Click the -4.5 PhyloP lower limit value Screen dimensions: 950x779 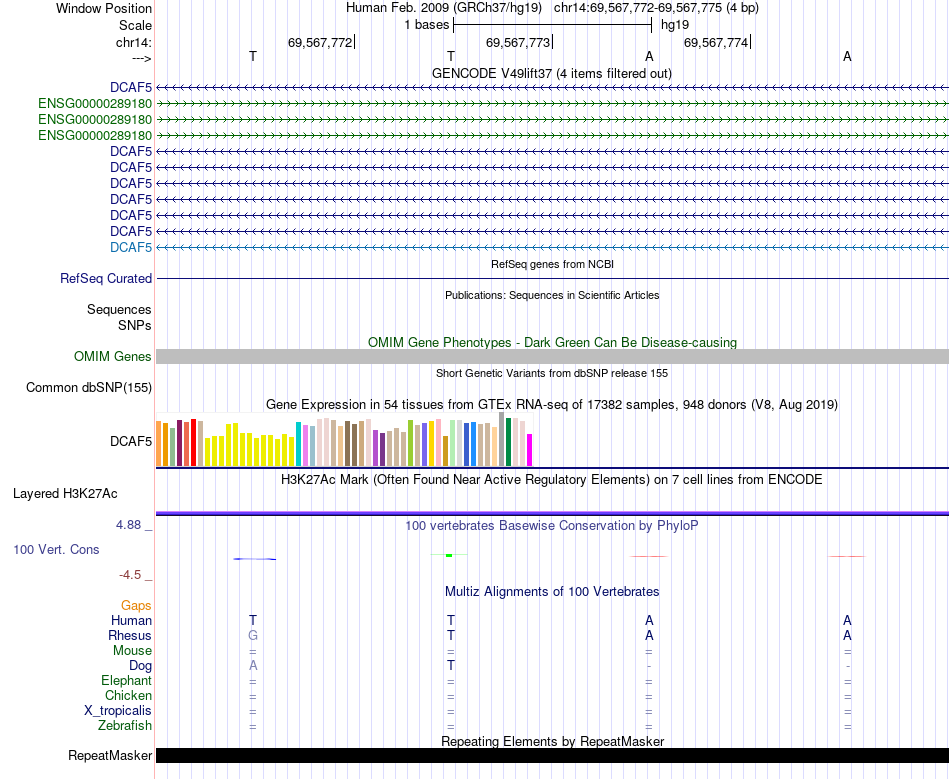(x=130, y=574)
